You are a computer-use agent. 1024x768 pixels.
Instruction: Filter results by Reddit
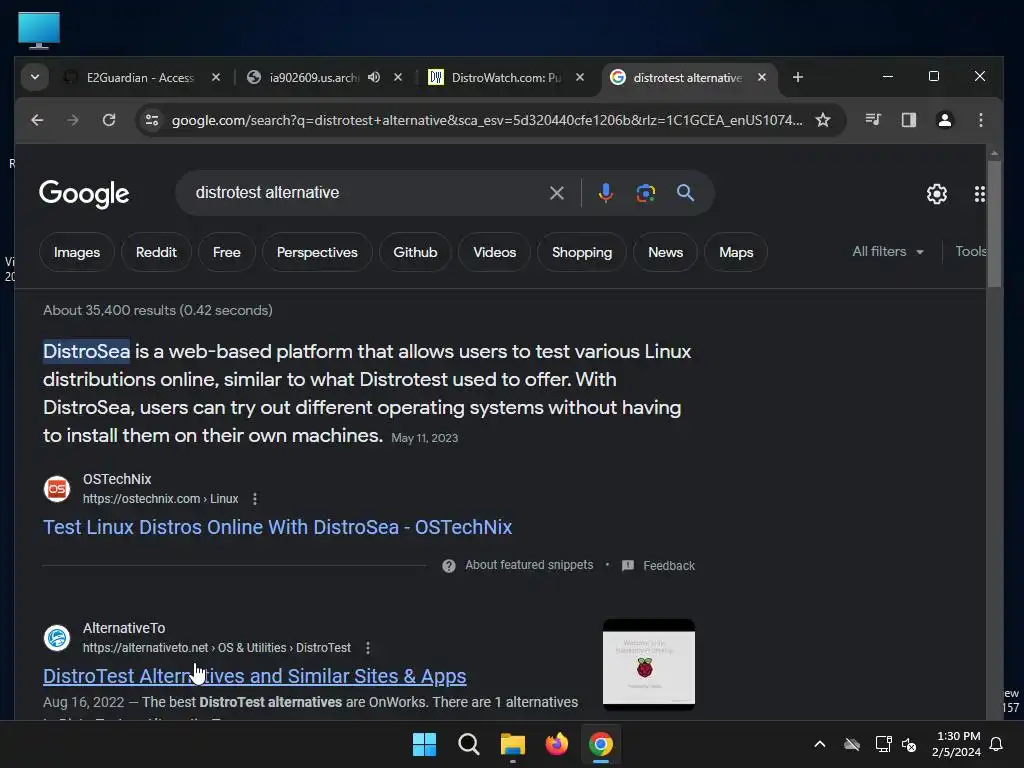pyautogui.click(x=156, y=252)
